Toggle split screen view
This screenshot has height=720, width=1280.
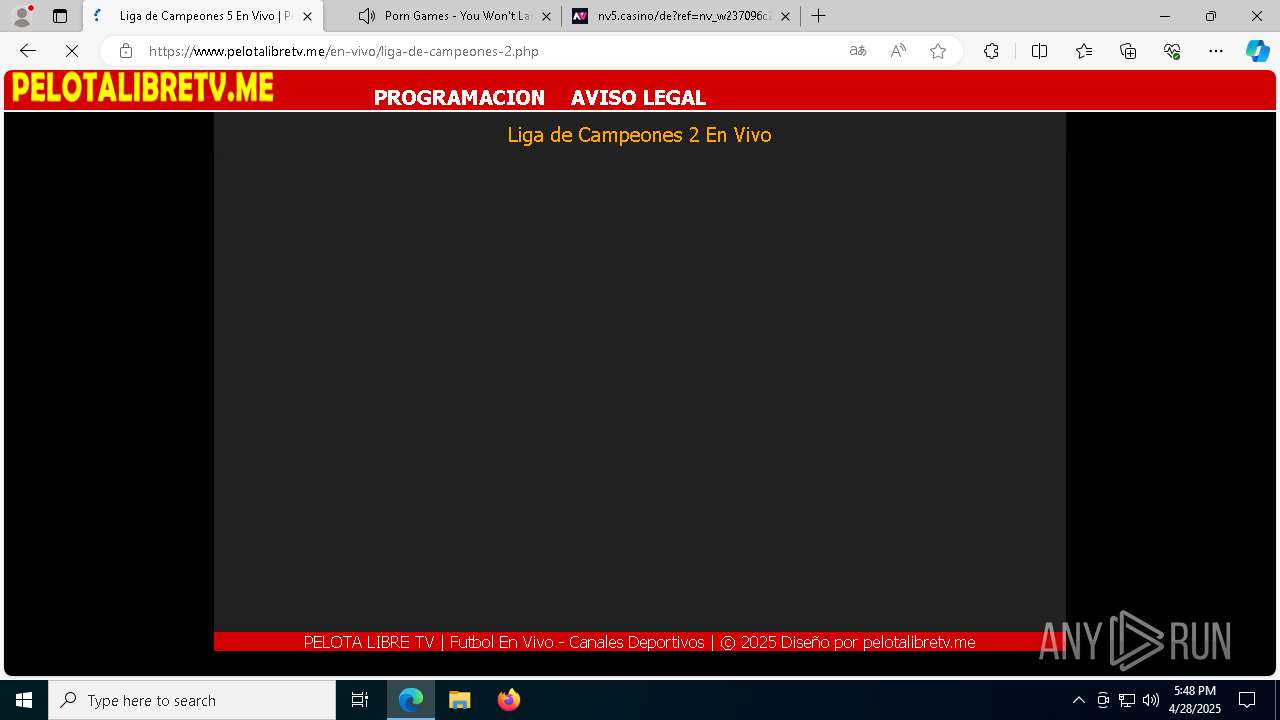pyautogui.click(x=1039, y=51)
